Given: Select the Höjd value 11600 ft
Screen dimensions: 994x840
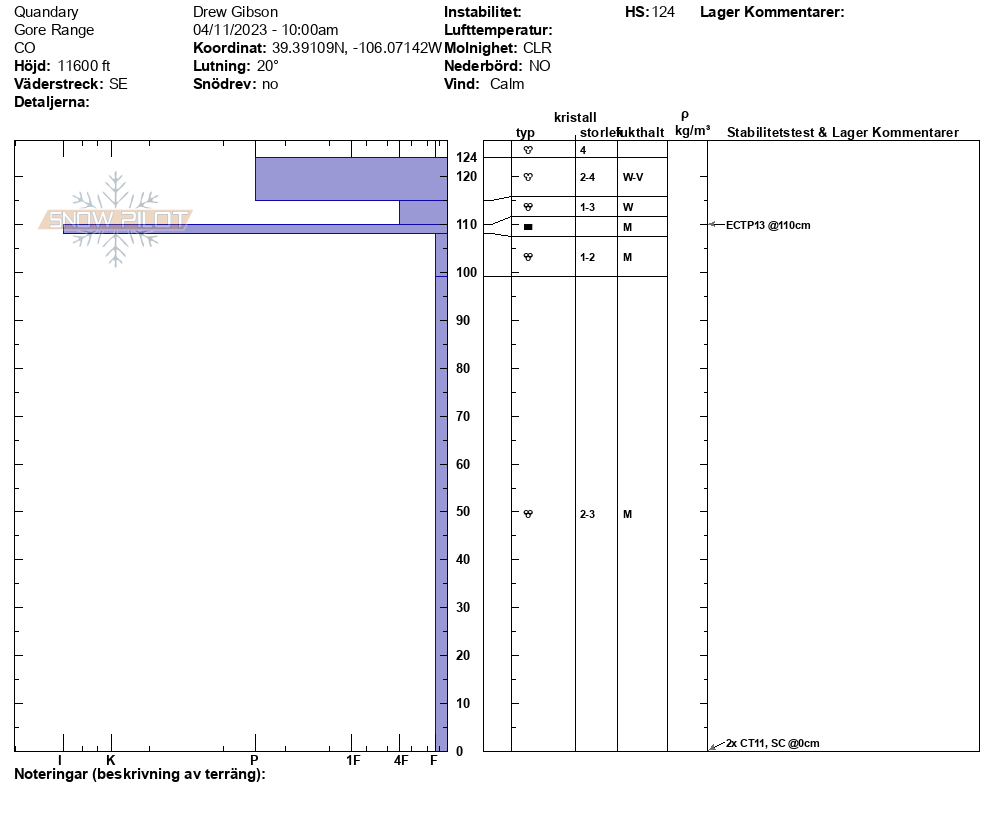Looking at the screenshot, I should tap(84, 66).
